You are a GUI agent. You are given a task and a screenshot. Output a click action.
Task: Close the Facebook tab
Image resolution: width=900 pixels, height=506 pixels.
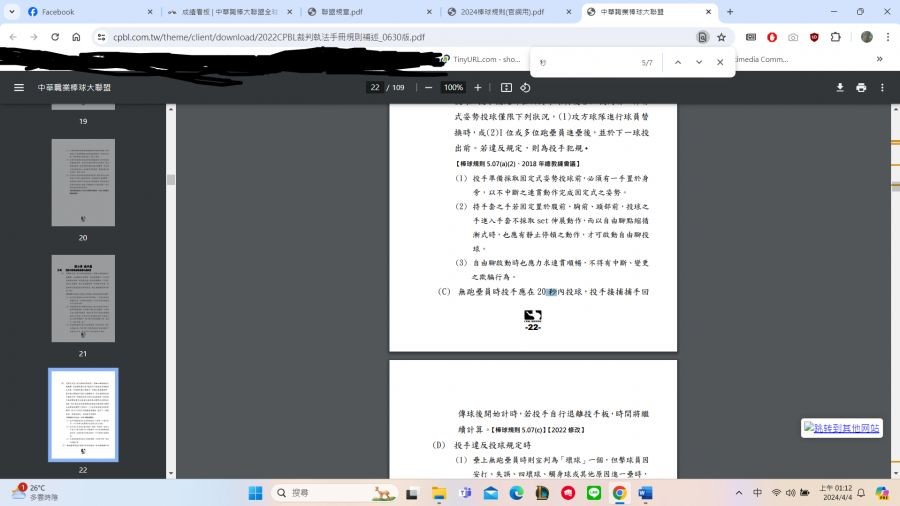150,11
